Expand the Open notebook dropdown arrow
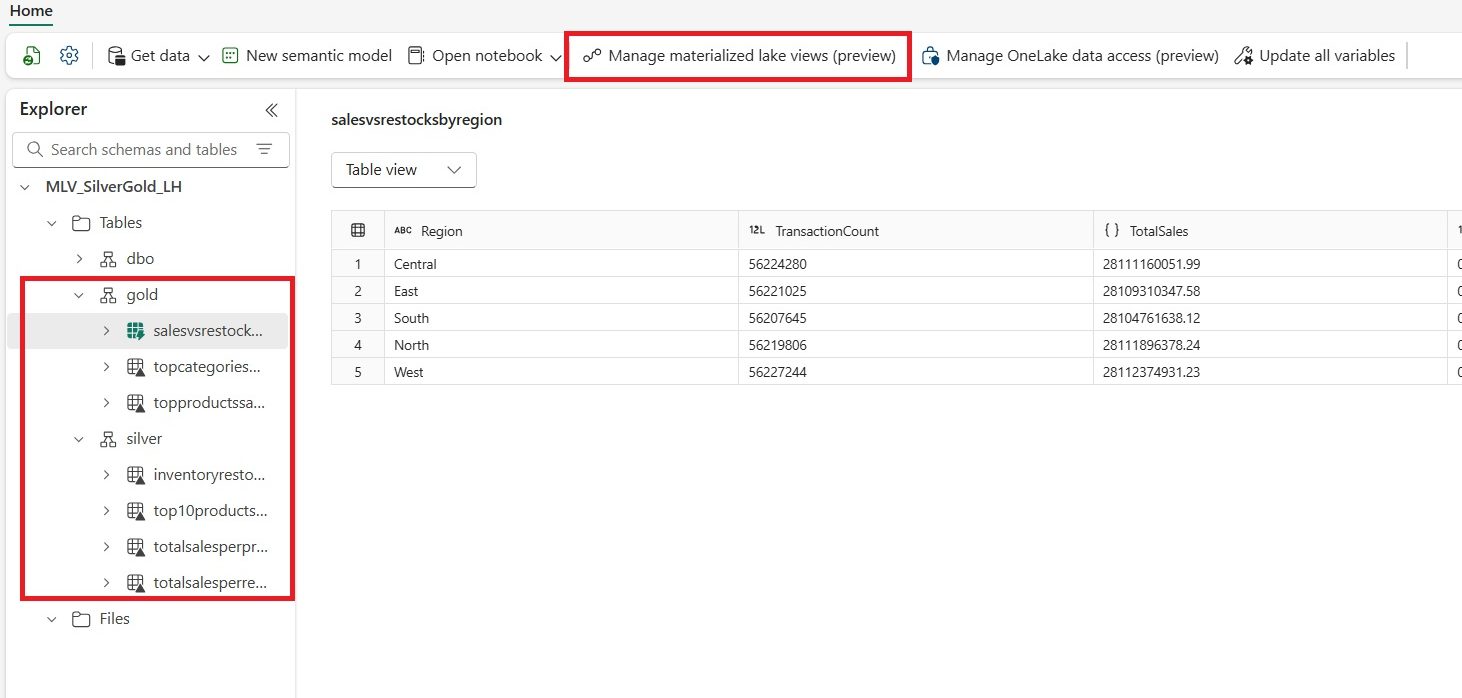 [x=558, y=55]
